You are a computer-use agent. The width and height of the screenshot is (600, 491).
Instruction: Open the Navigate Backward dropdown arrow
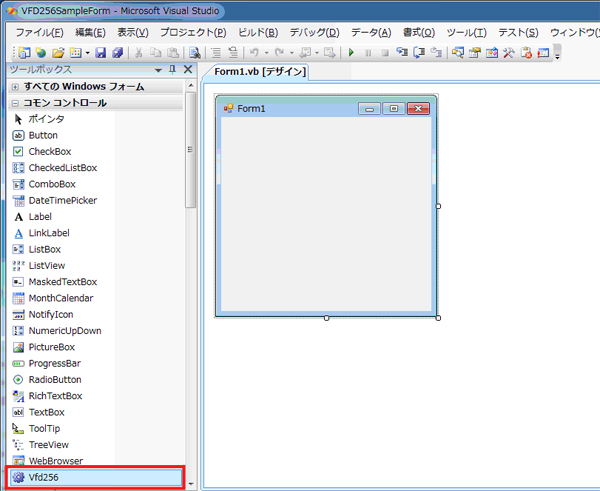point(317,53)
